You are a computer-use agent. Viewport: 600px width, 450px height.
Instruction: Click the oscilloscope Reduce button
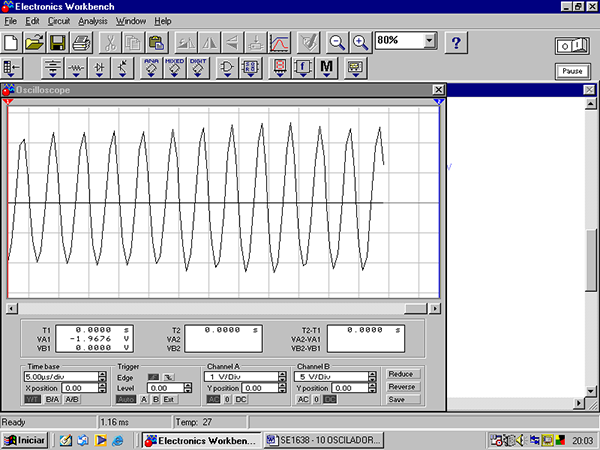(403, 374)
